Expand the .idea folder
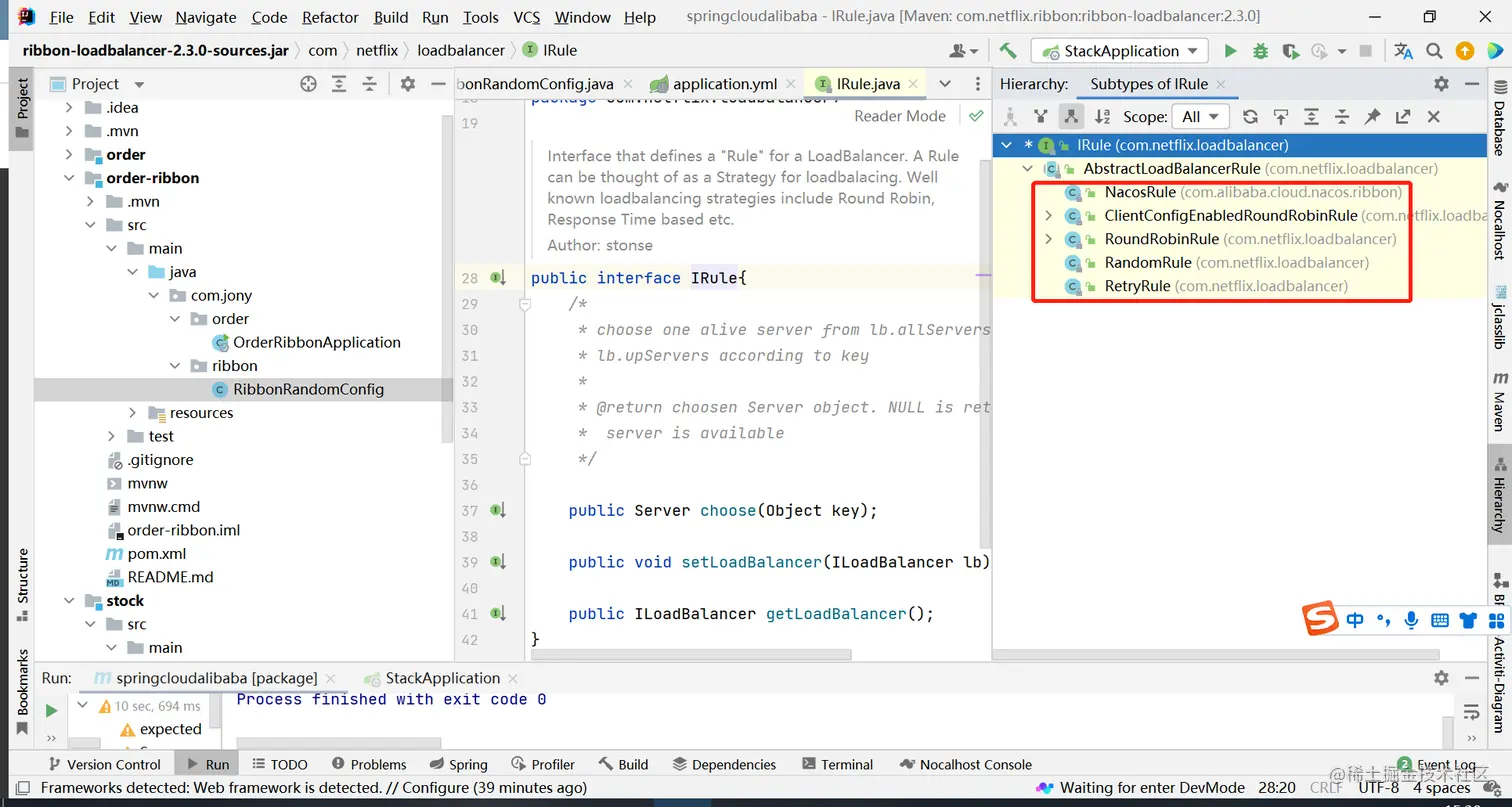 pyautogui.click(x=69, y=108)
